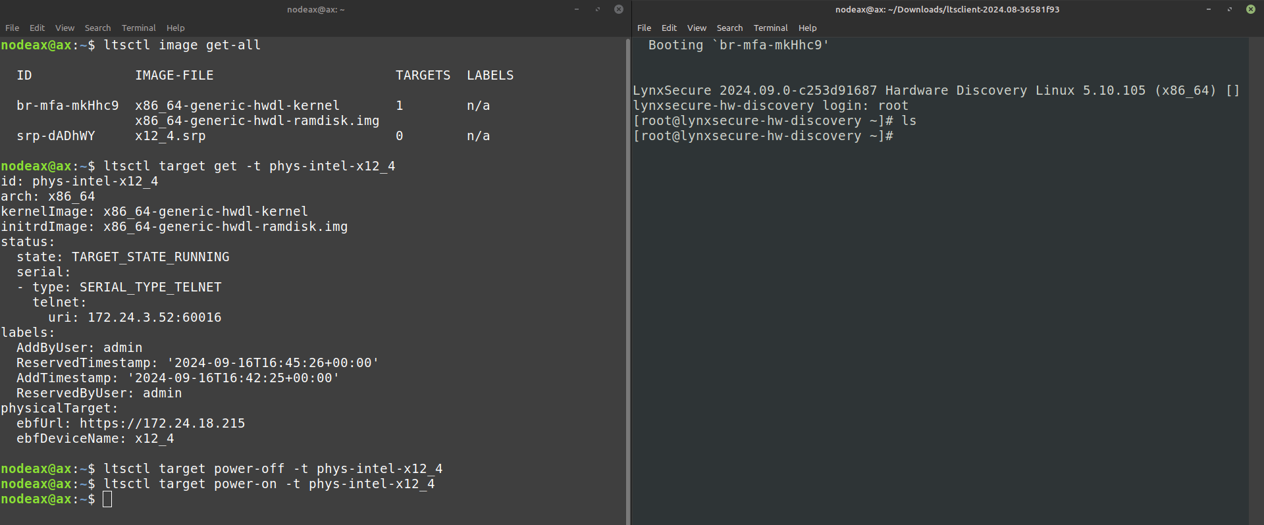Open Edit menu in nodeax@ax: ~ terminal
1264x525 pixels.
[37, 28]
